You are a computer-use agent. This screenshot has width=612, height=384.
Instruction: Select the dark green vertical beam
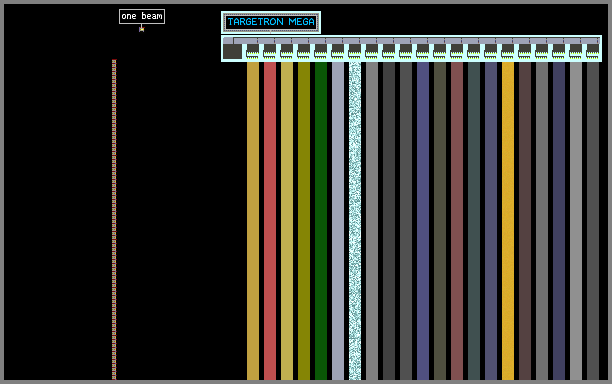coord(321,221)
